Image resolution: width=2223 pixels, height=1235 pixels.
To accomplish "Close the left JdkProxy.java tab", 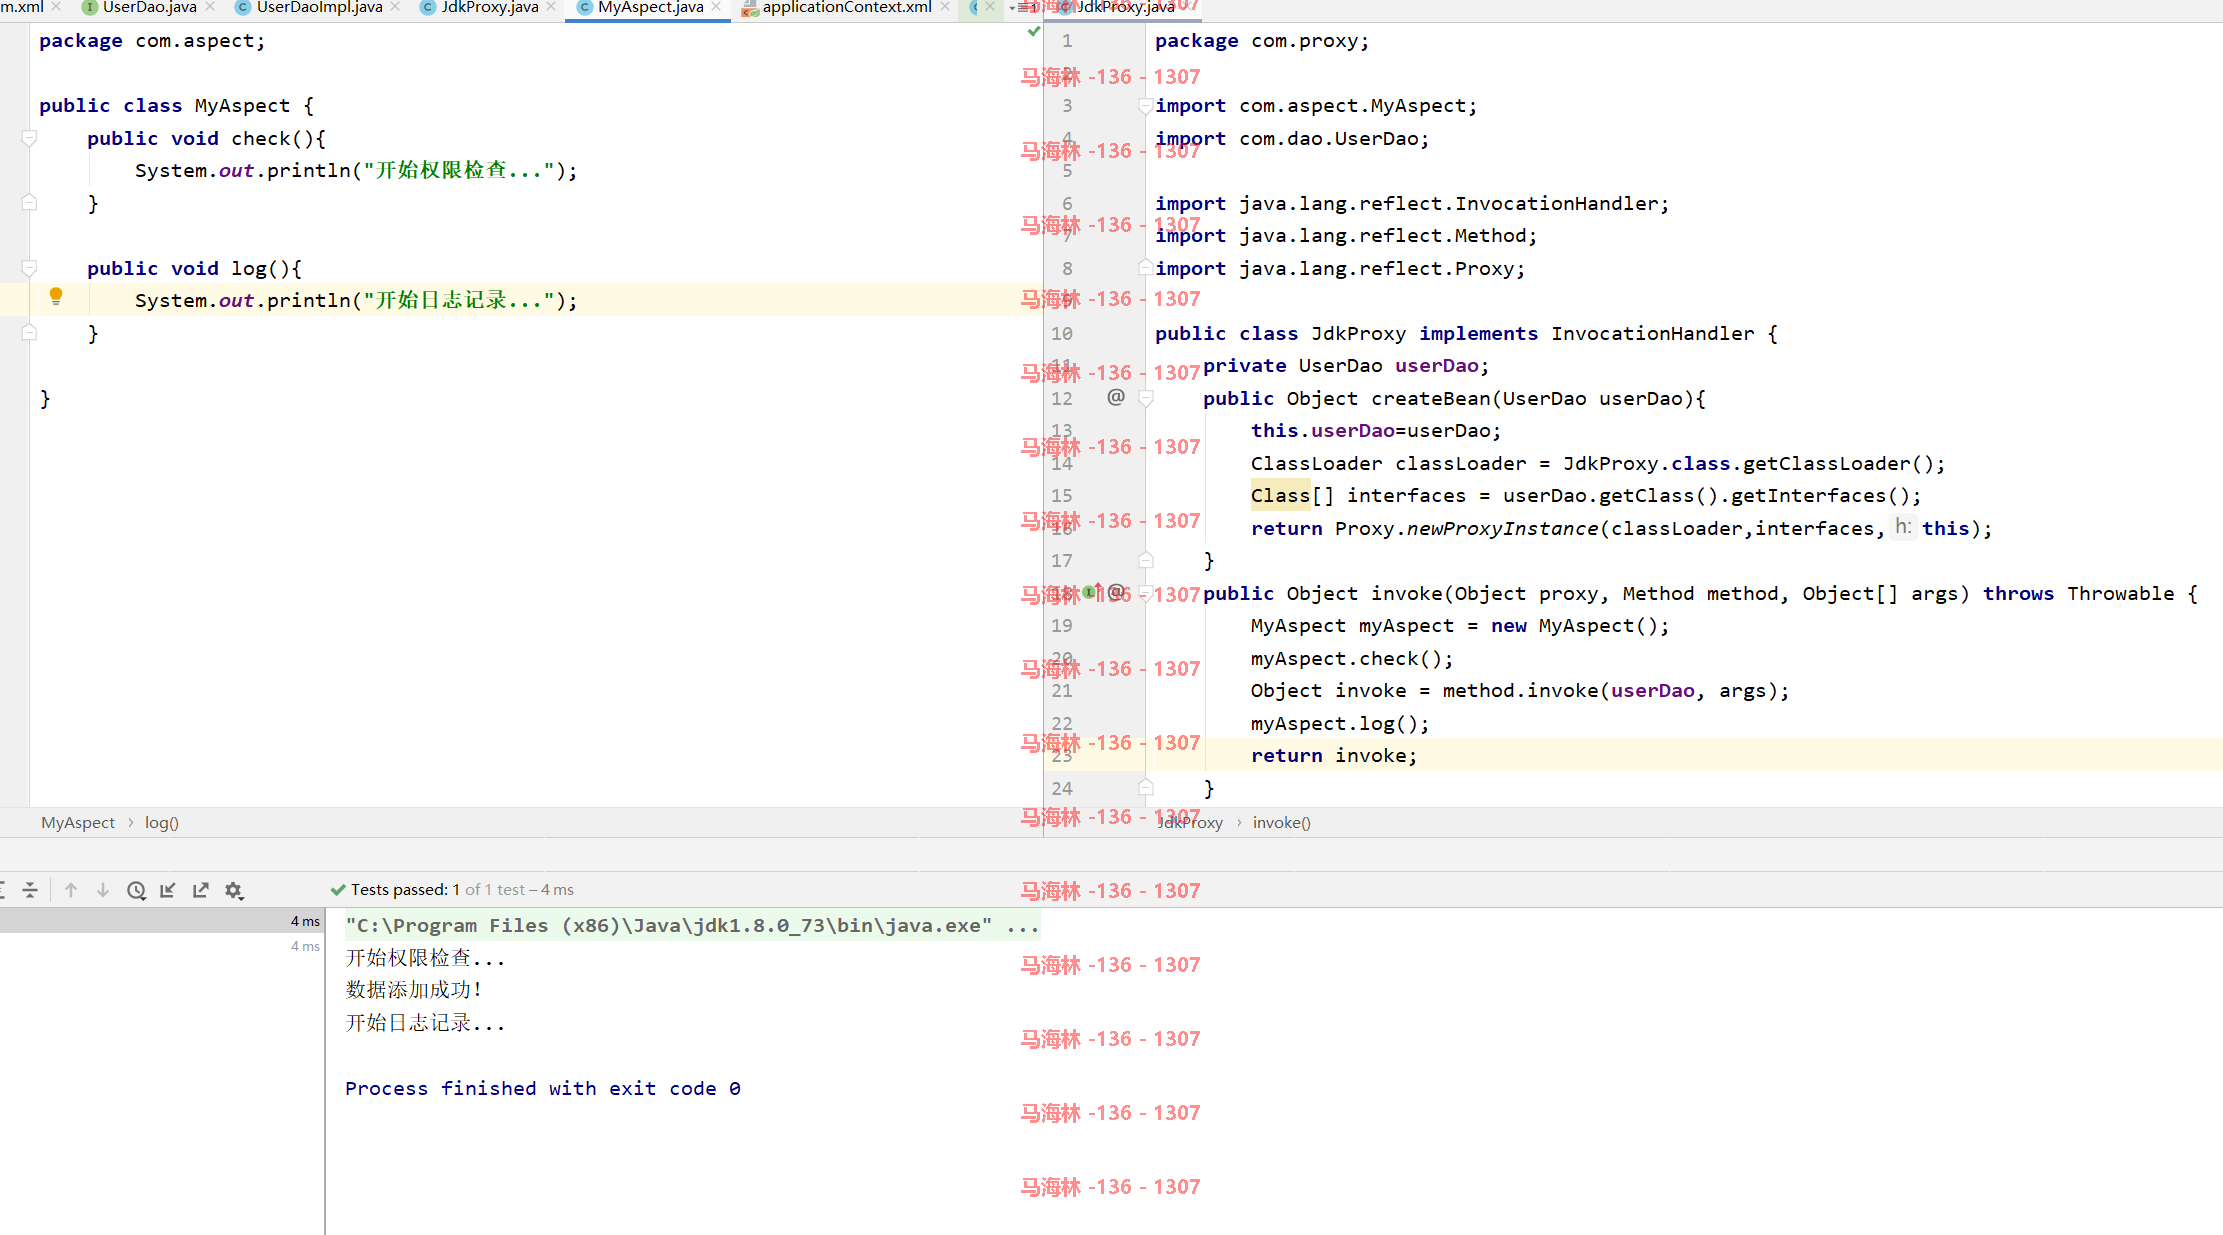I will [552, 7].
